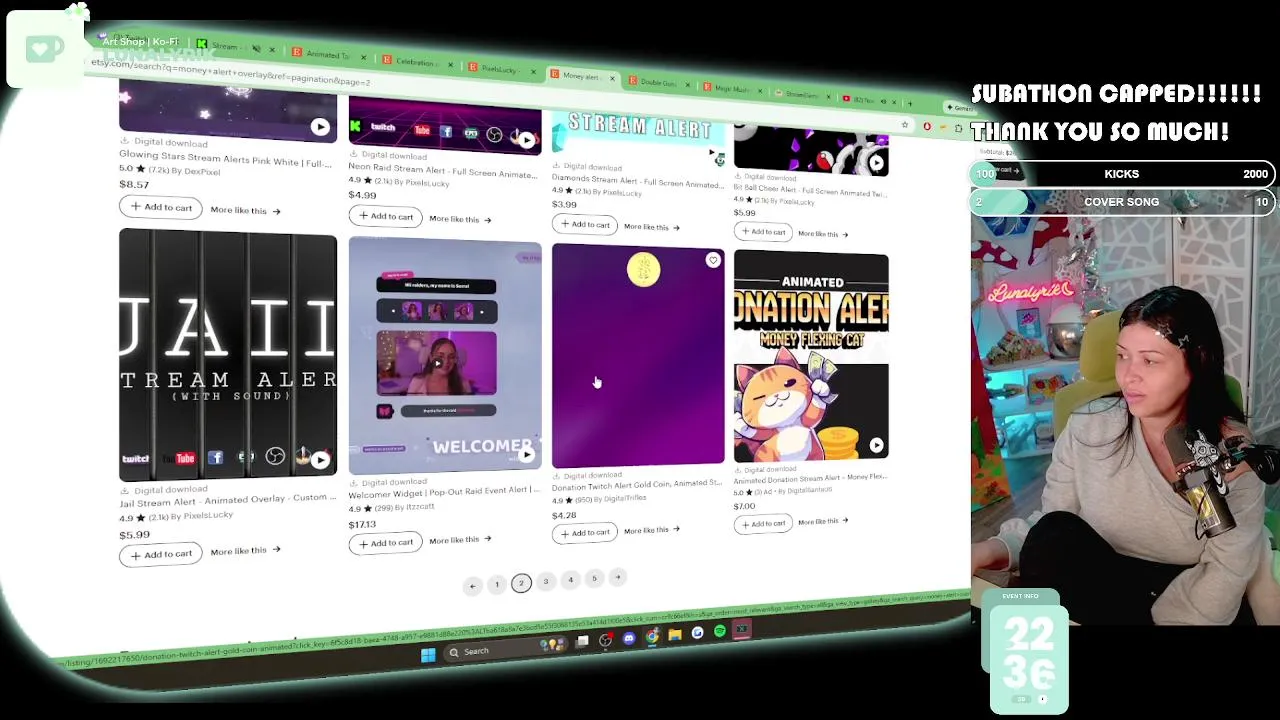1280x720 pixels.
Task: Open OBS Studio from the taskbar
Action: [605, 640]
